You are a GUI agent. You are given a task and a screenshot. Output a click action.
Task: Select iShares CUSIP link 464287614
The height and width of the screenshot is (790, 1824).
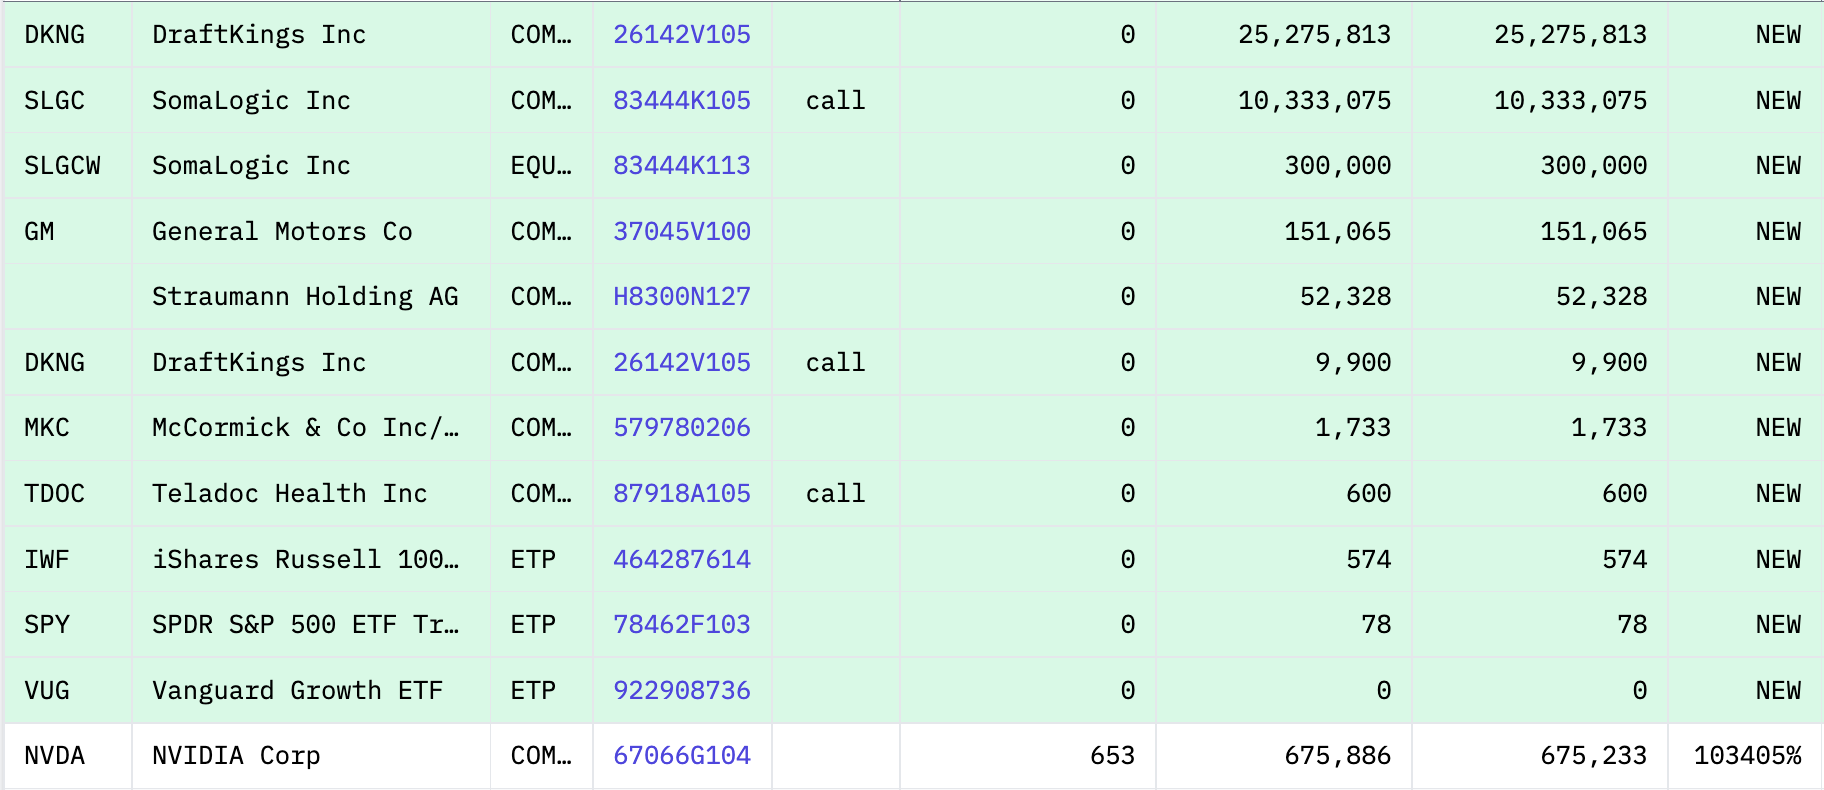coord(681,560)
